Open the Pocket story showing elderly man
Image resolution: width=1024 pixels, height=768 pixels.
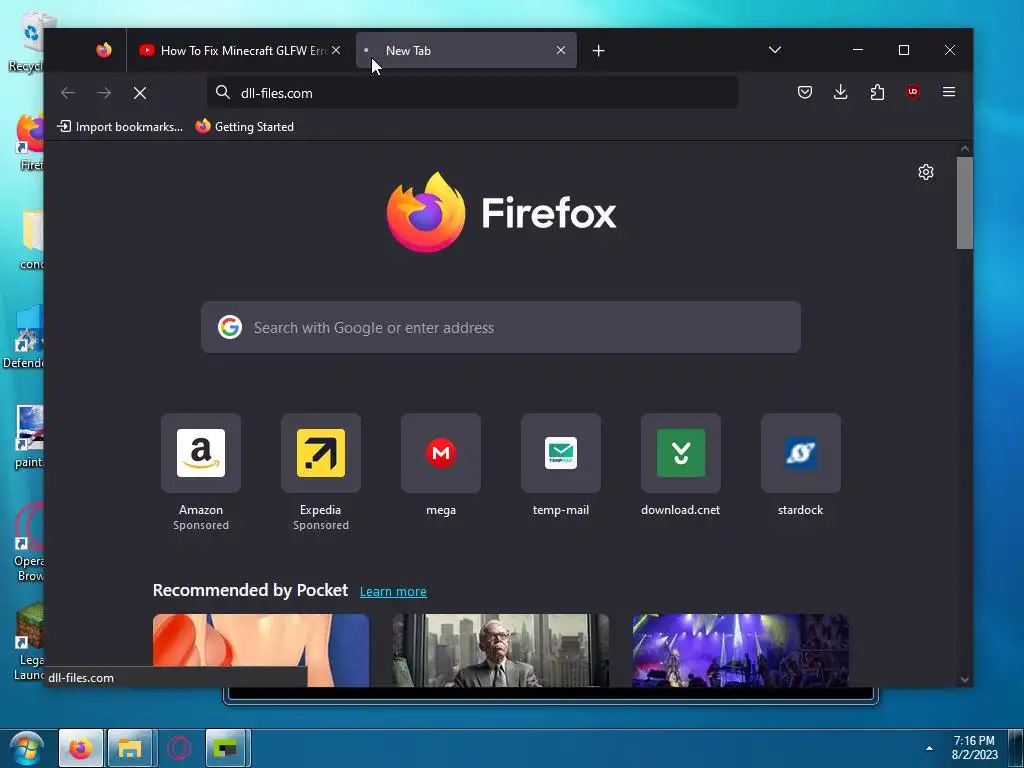(x=500, y=650)
